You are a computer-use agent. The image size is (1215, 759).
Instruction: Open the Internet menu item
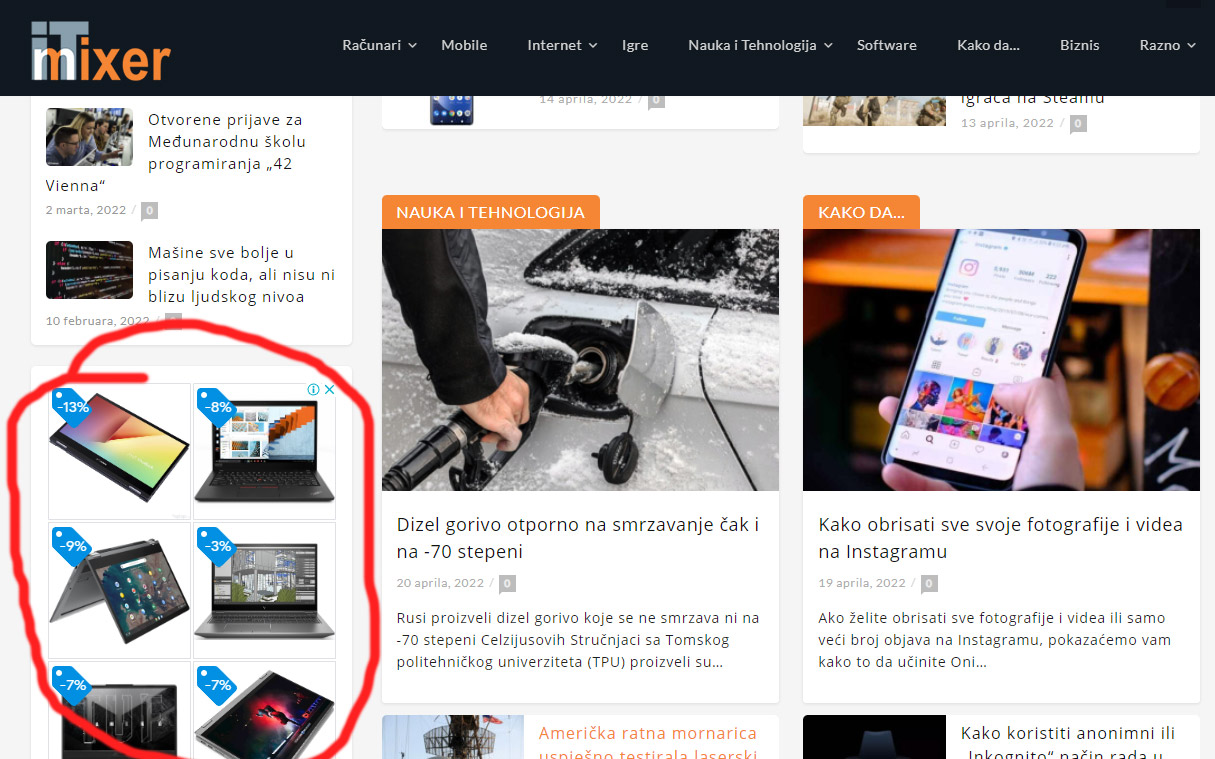(x=555, y=45)
